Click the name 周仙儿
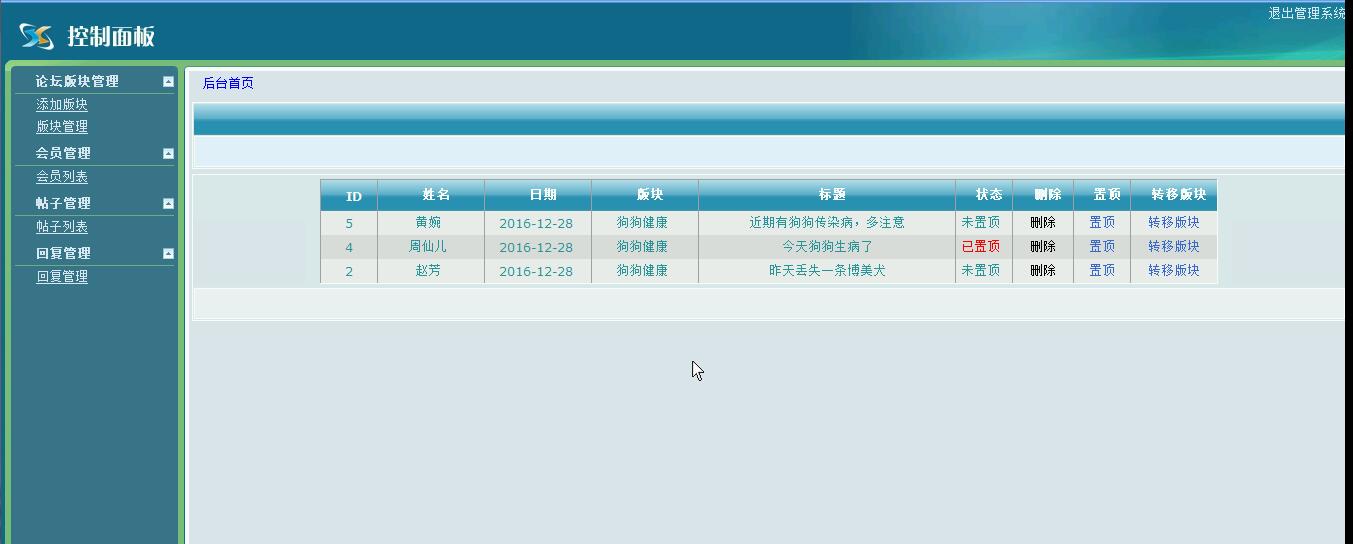The width and height of the screenshot is (1353, 544). (x=428, y=246)
